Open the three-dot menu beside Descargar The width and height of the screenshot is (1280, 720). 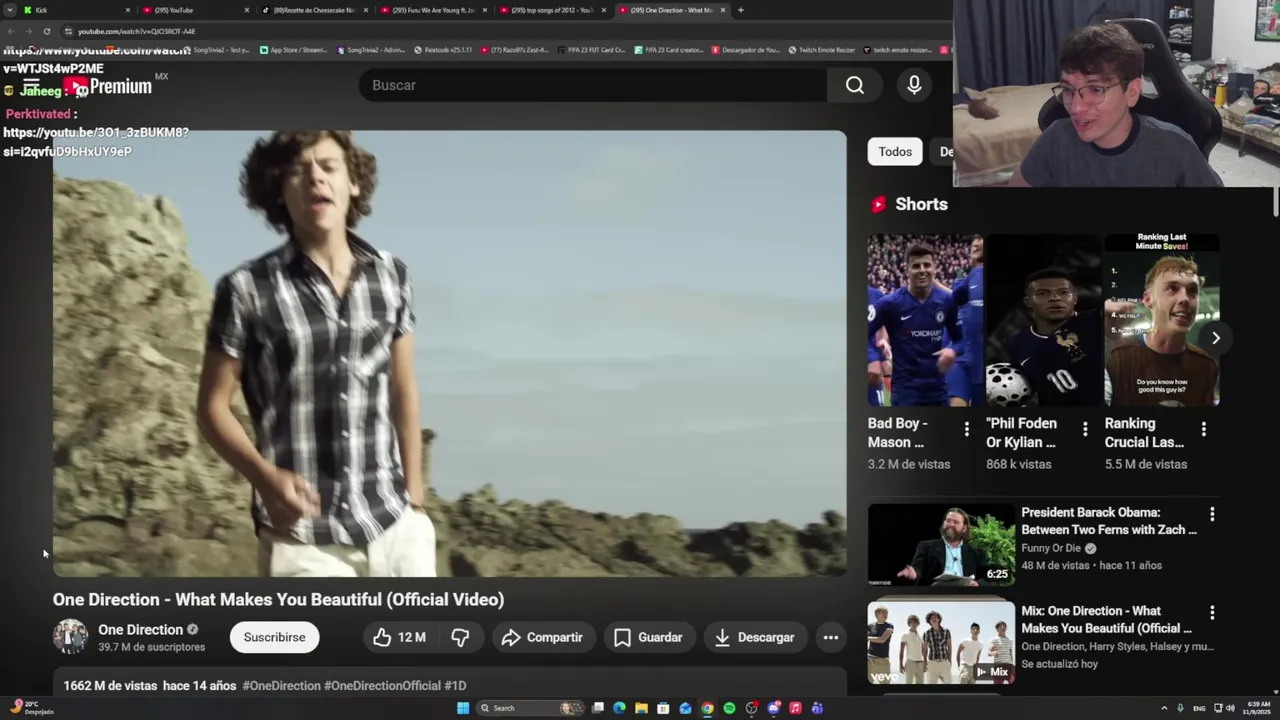click(831, 637)
